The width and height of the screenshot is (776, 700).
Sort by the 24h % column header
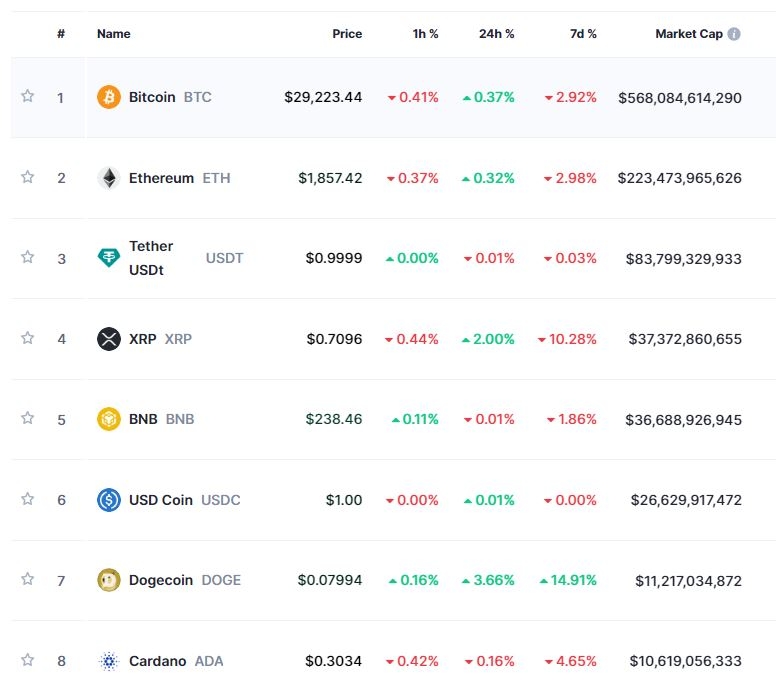click(x=496, y=34)
